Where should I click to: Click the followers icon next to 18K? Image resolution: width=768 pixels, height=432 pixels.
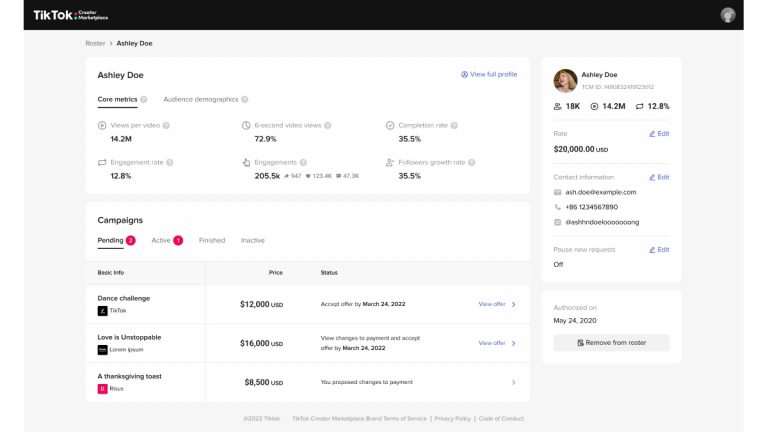(557, 106)
